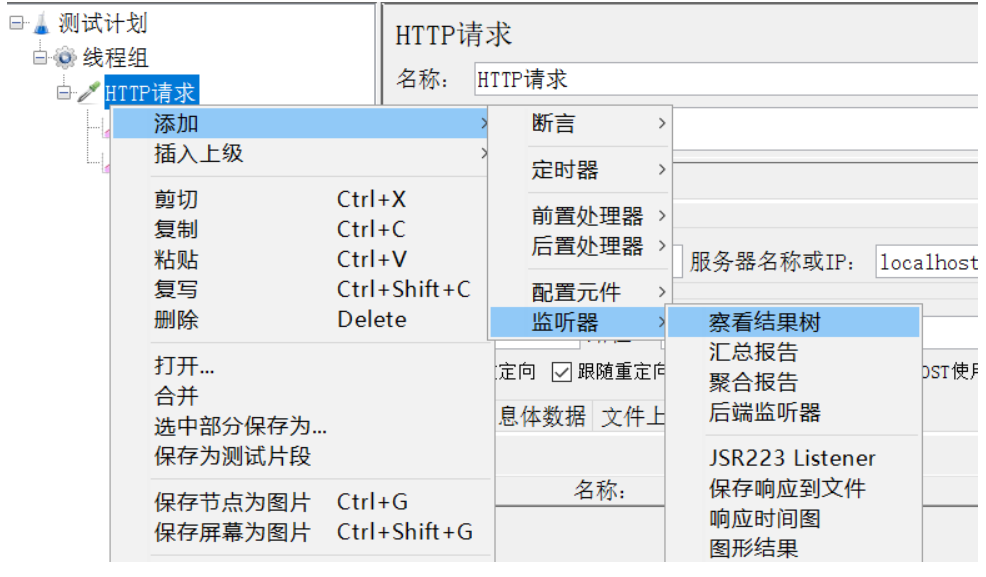
Task: Expand the 定时器 submenu
Action: pyautogui.click(x=580, y=170)
